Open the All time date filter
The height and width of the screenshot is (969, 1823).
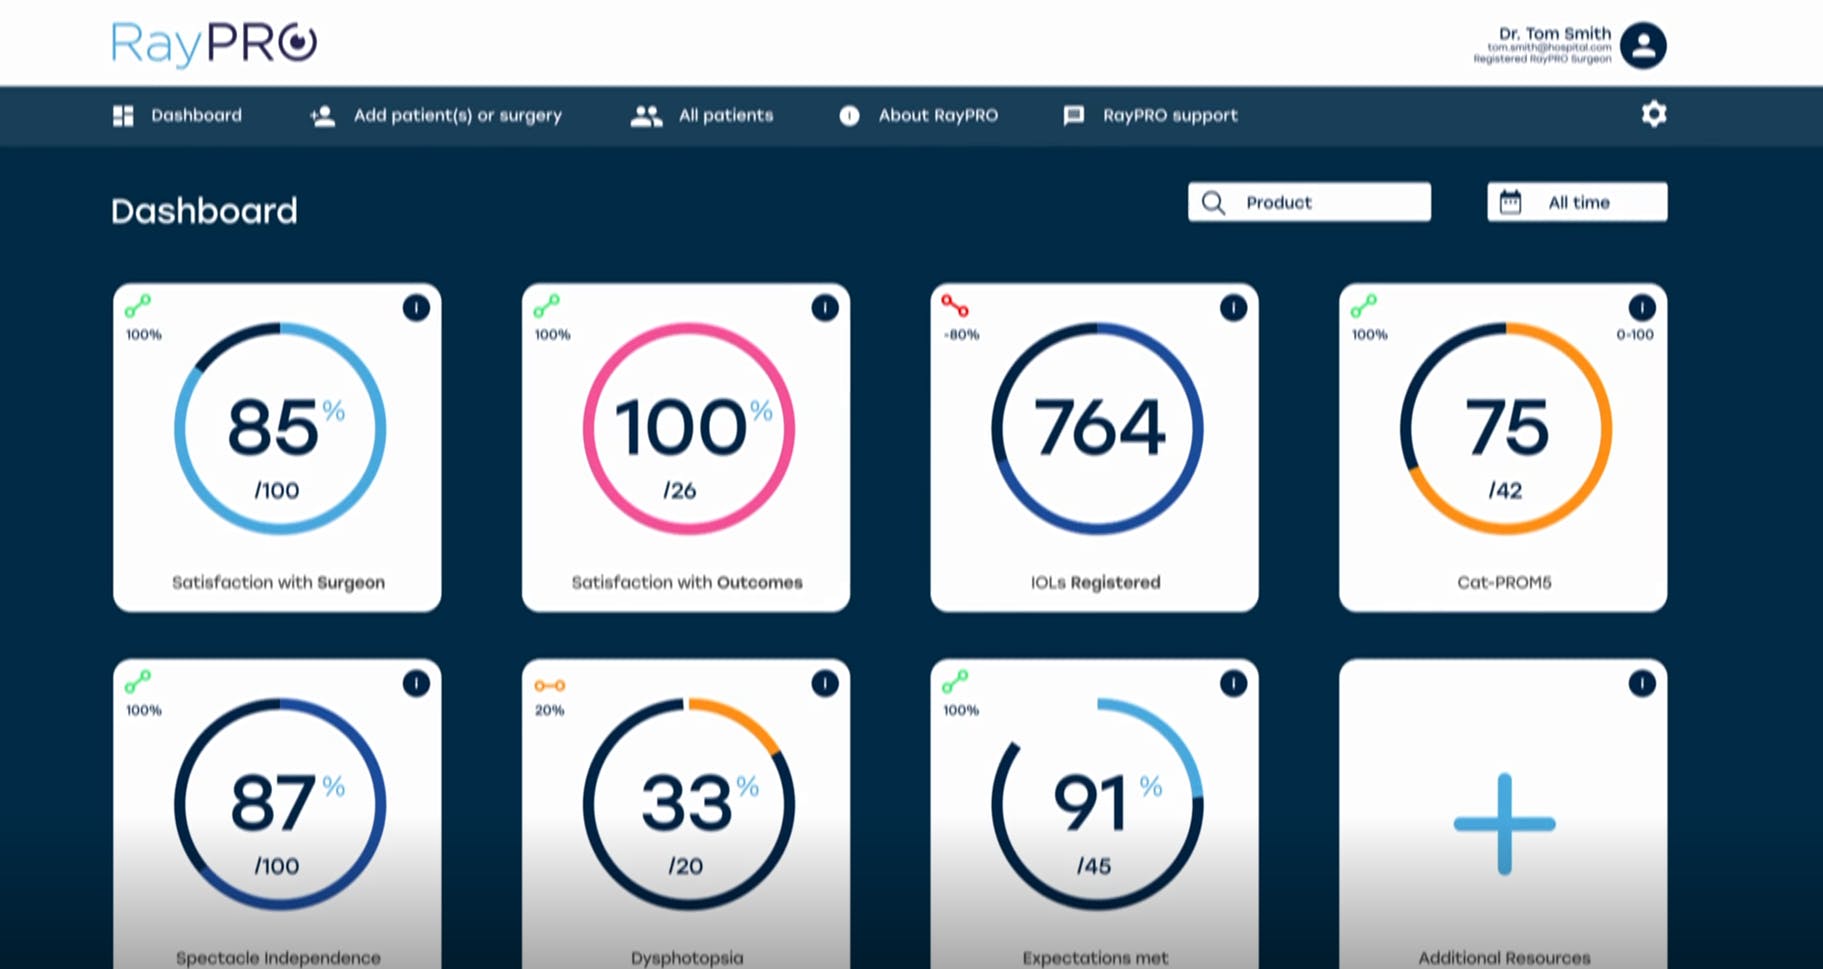(x=1577, y=202)
